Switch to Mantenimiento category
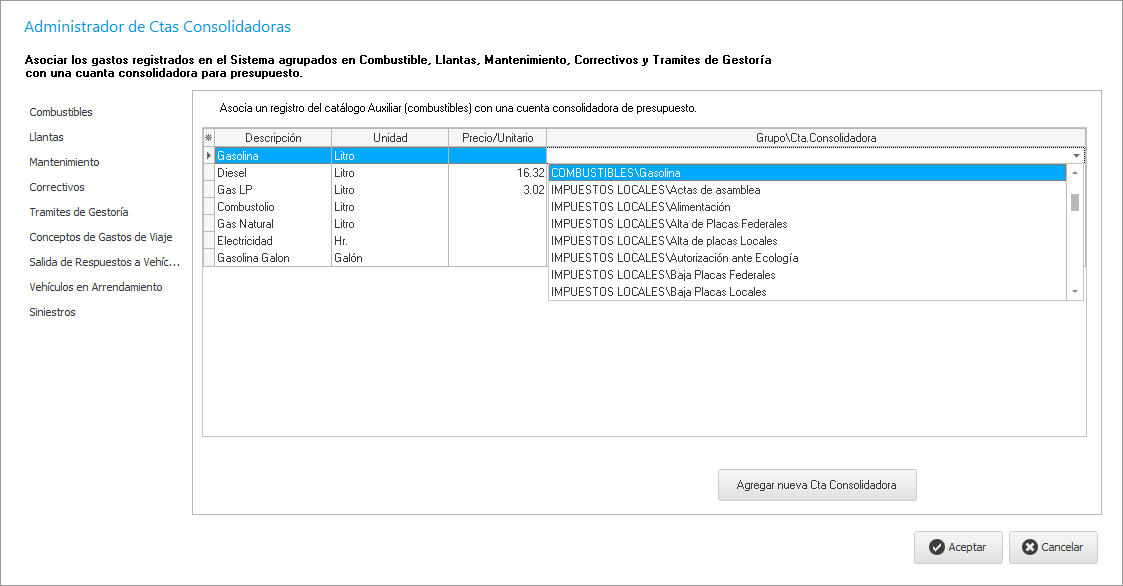 click(64, 162)
